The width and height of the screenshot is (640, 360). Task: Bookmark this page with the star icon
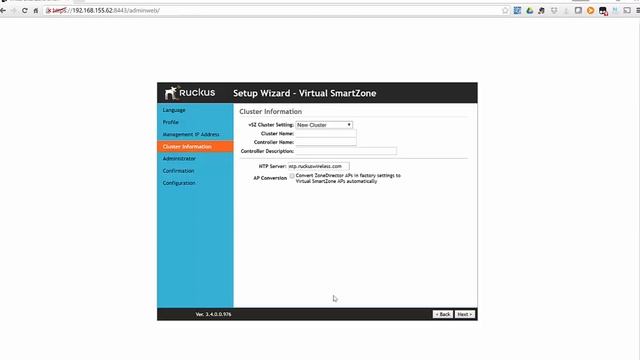coord(505,11)
